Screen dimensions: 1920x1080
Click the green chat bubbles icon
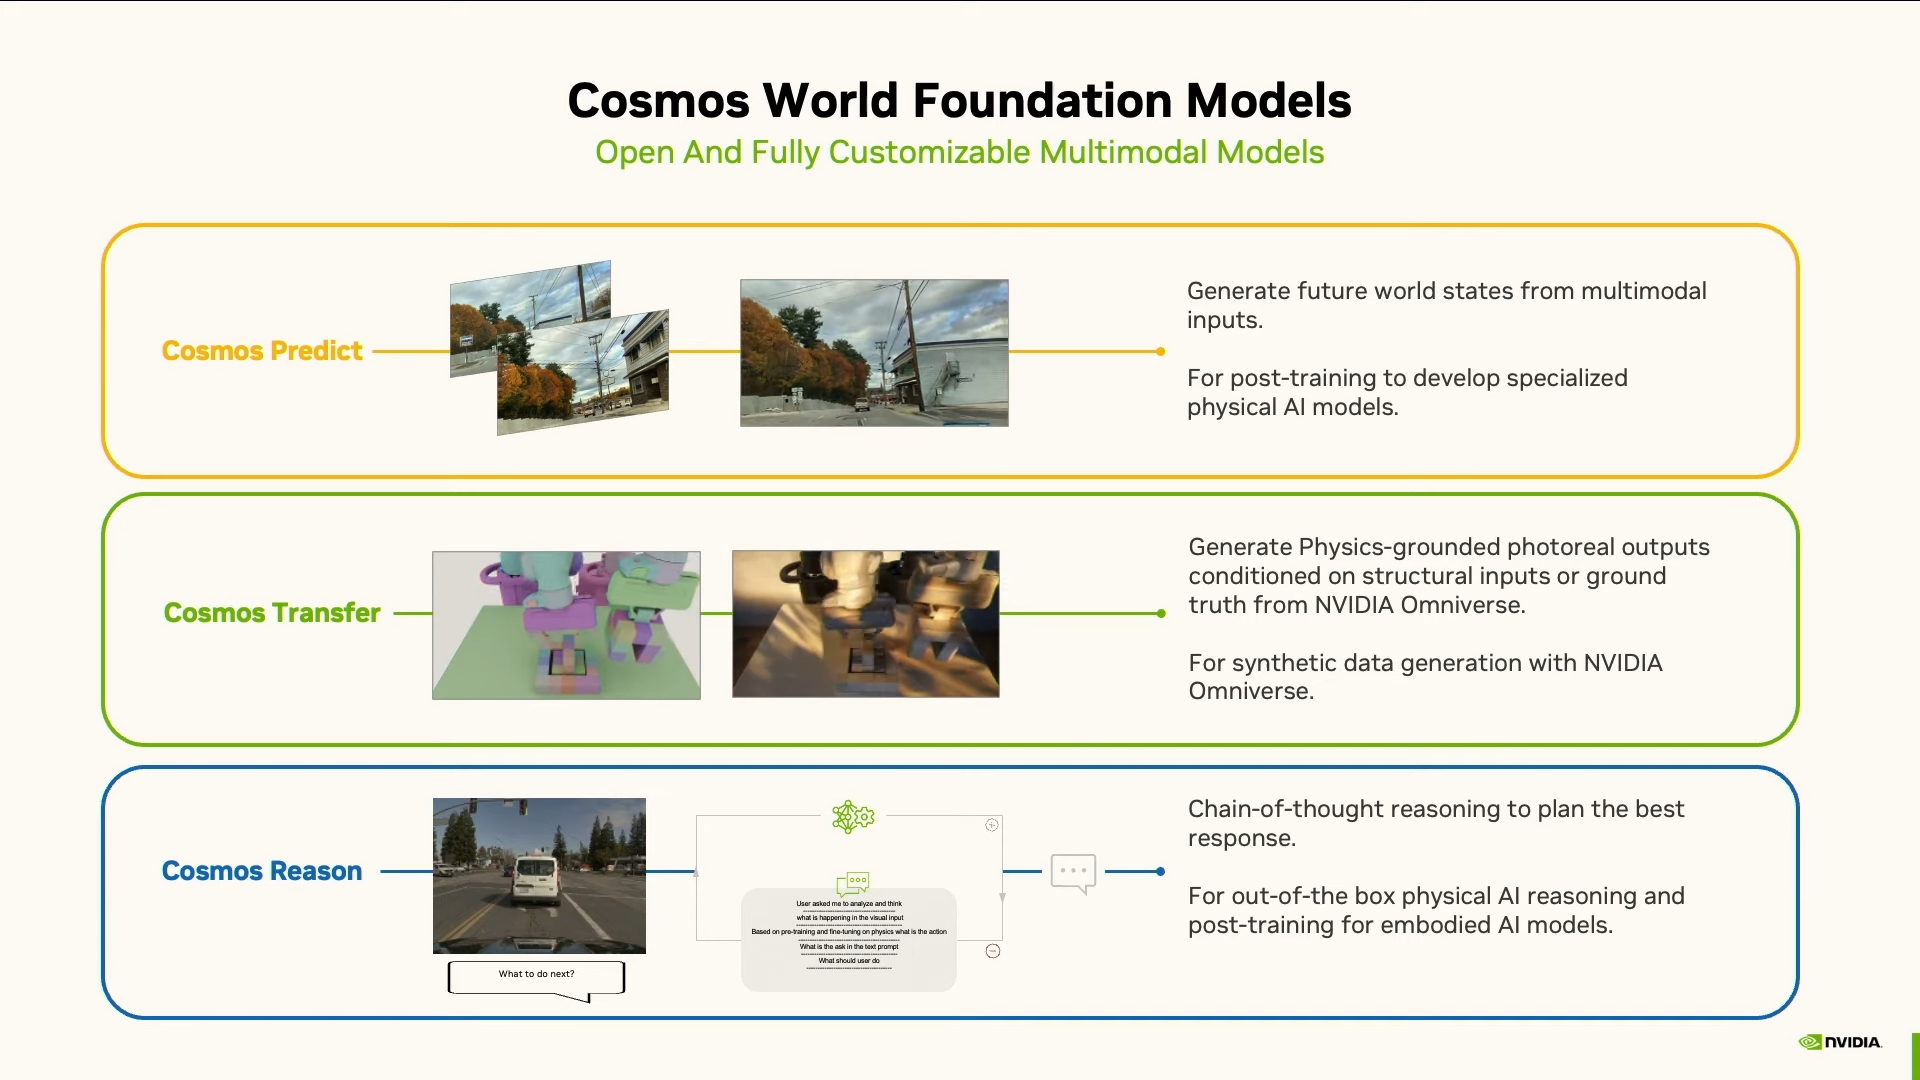click(853, 882)
